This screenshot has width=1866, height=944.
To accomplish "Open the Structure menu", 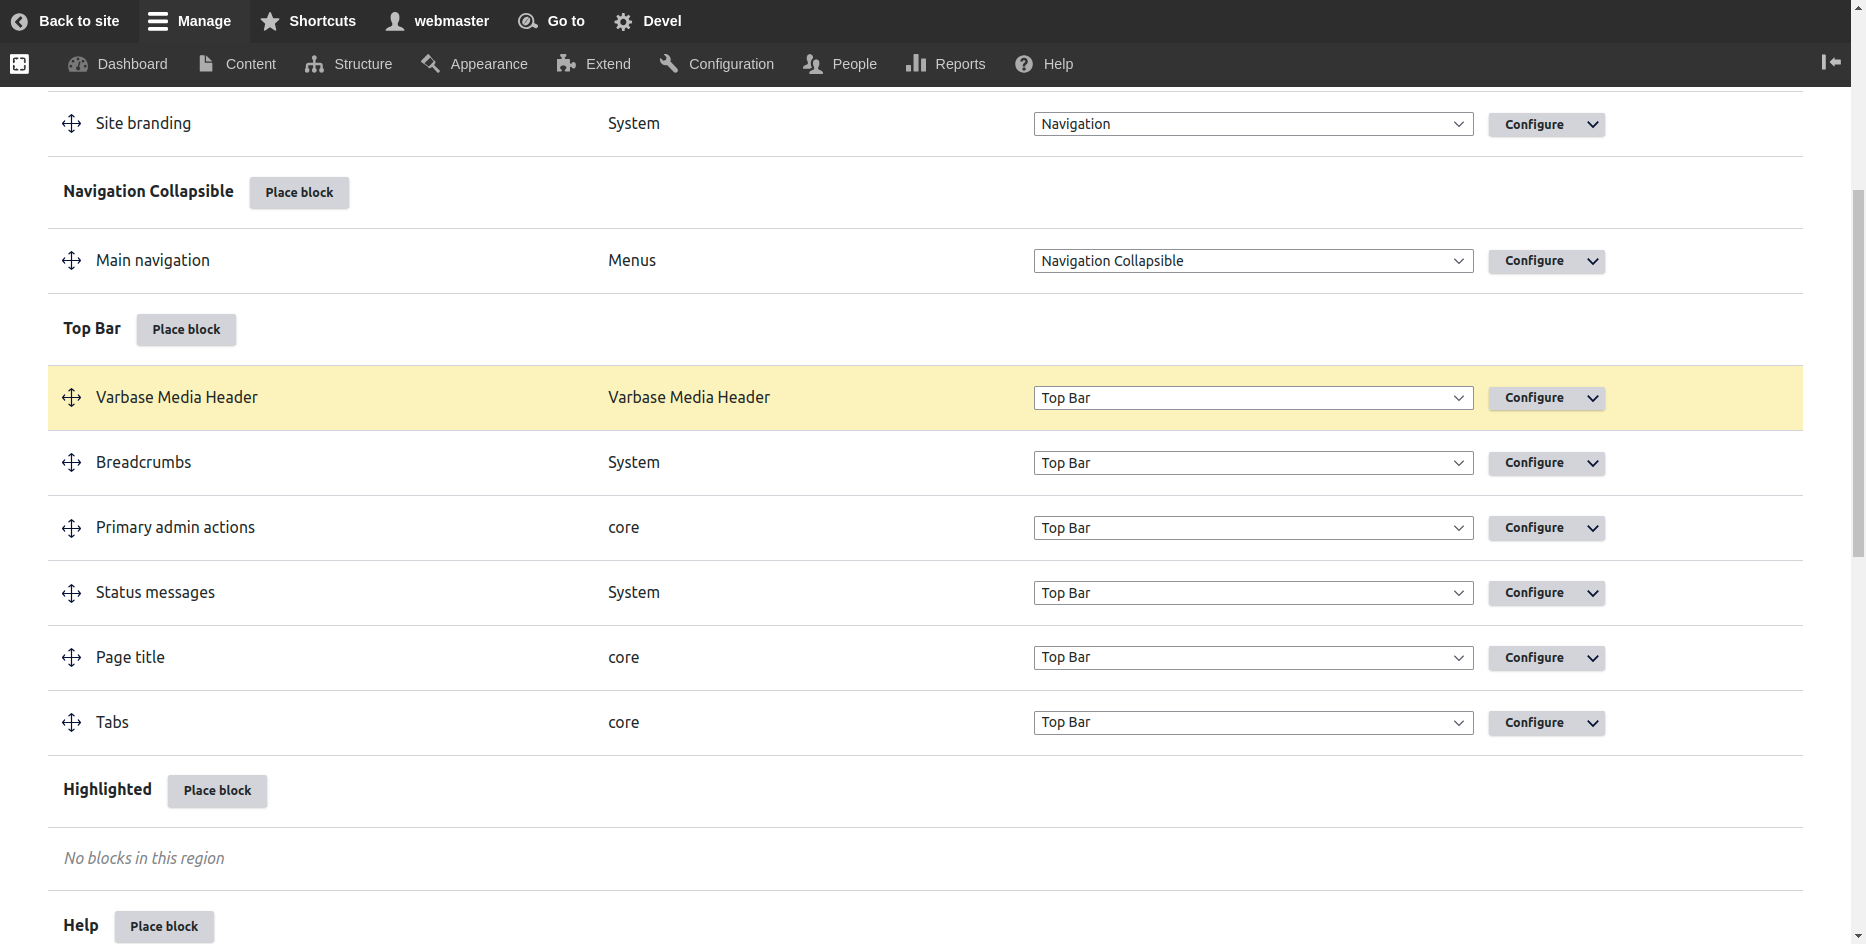I will (x=349, y=64).
